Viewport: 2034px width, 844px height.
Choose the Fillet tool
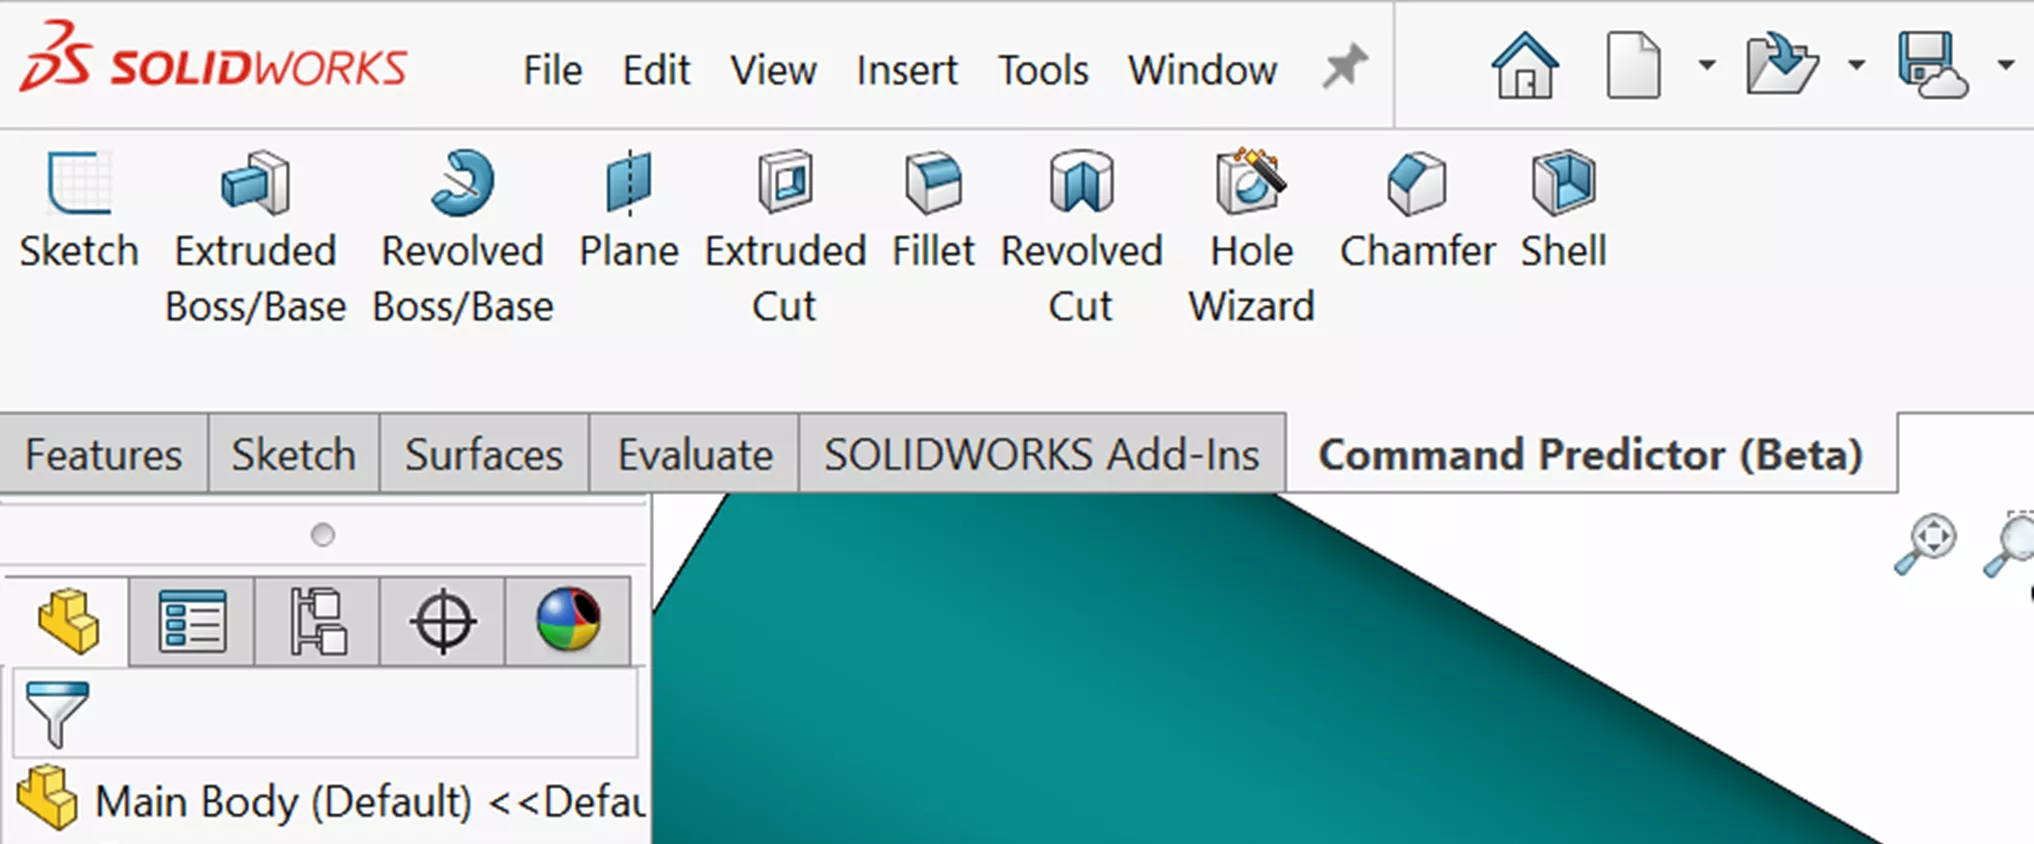click(x=932, y=184)
